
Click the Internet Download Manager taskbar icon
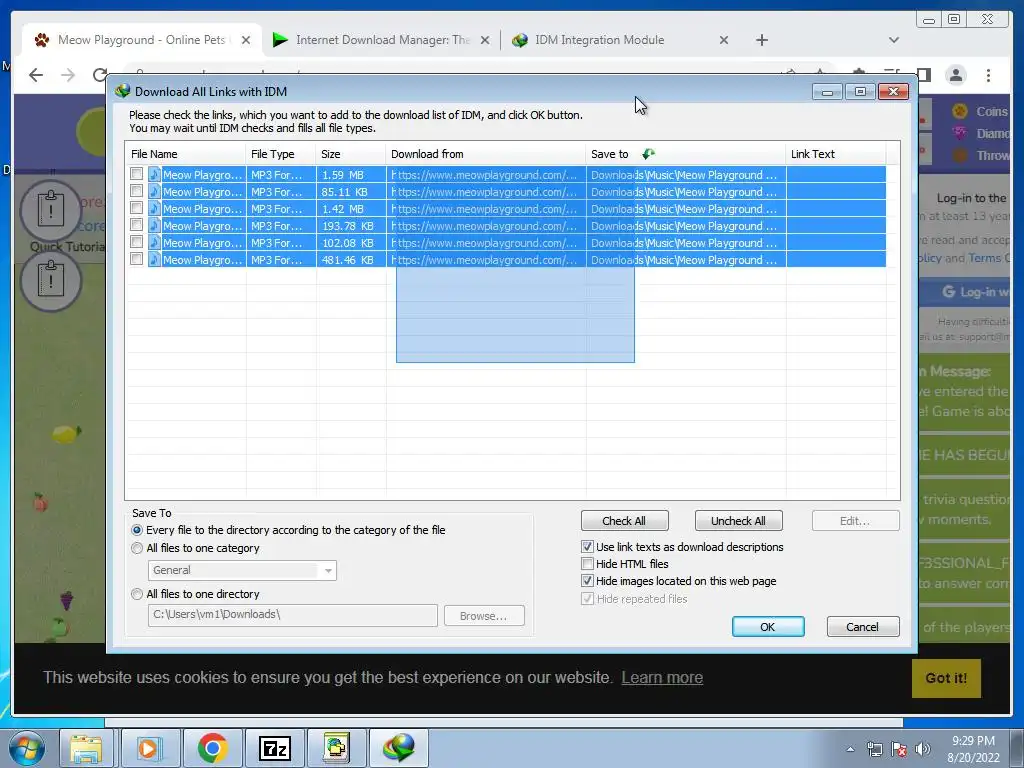pos(399,748)
